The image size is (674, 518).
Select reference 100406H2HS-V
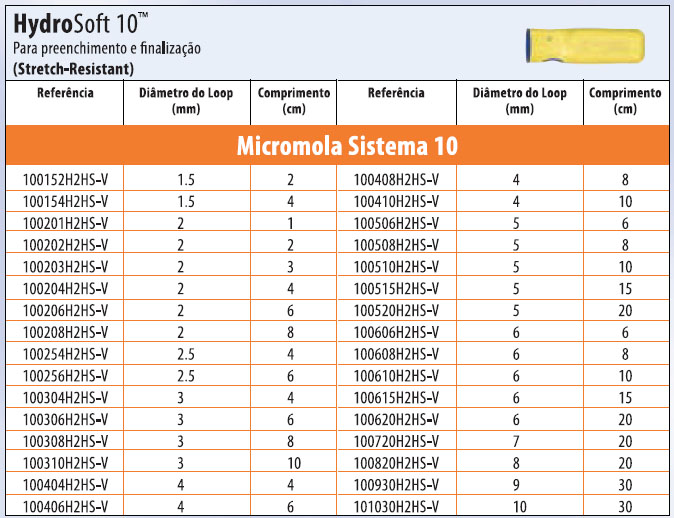click(x=65, y=507)
